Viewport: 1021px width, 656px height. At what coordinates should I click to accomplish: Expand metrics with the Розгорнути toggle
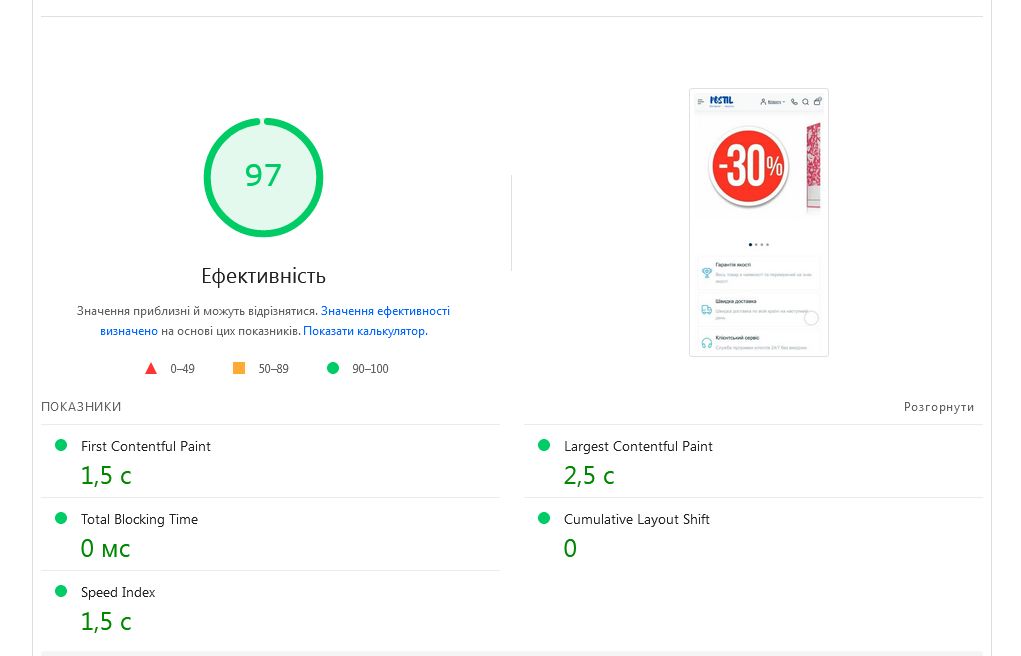(938, 407)
